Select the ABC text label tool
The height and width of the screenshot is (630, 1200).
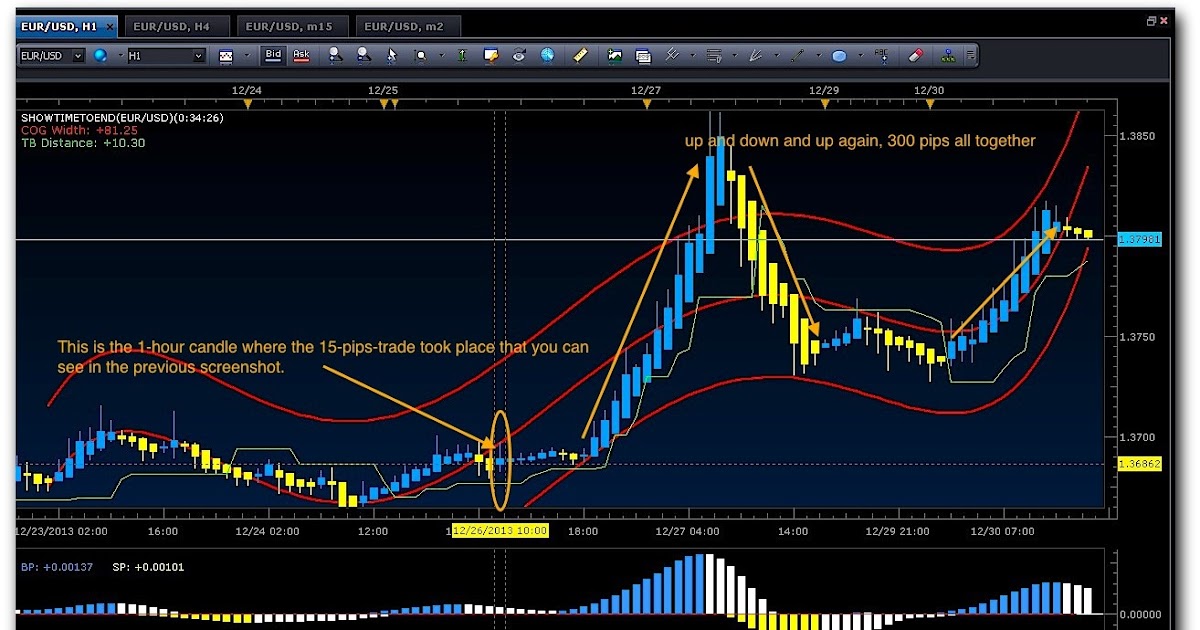tap(883, 56)
